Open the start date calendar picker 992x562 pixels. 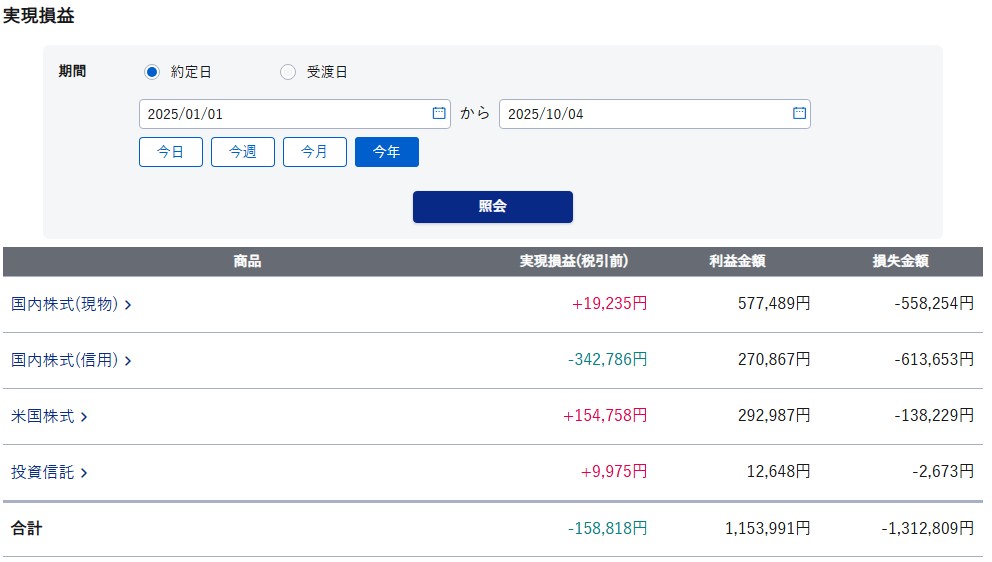click(438, 114)
